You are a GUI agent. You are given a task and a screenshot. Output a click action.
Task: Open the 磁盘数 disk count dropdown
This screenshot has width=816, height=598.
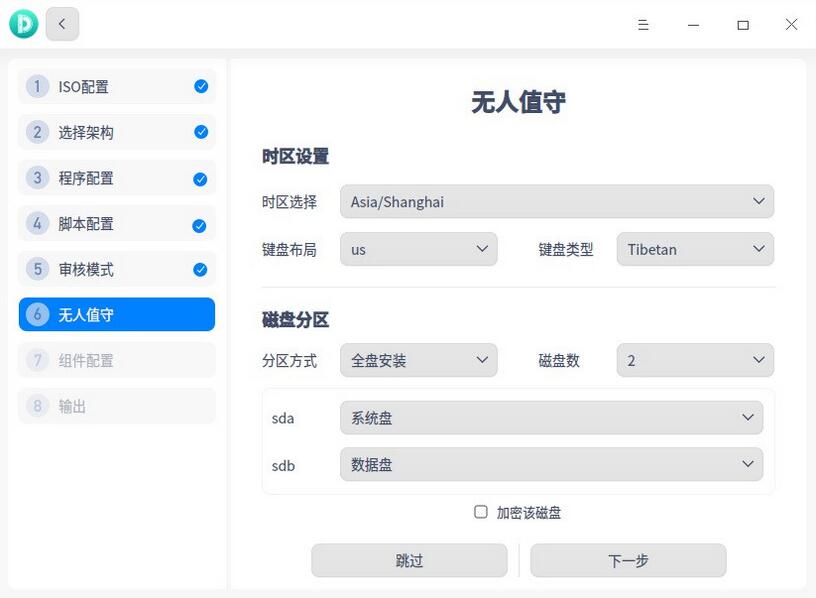695,360
